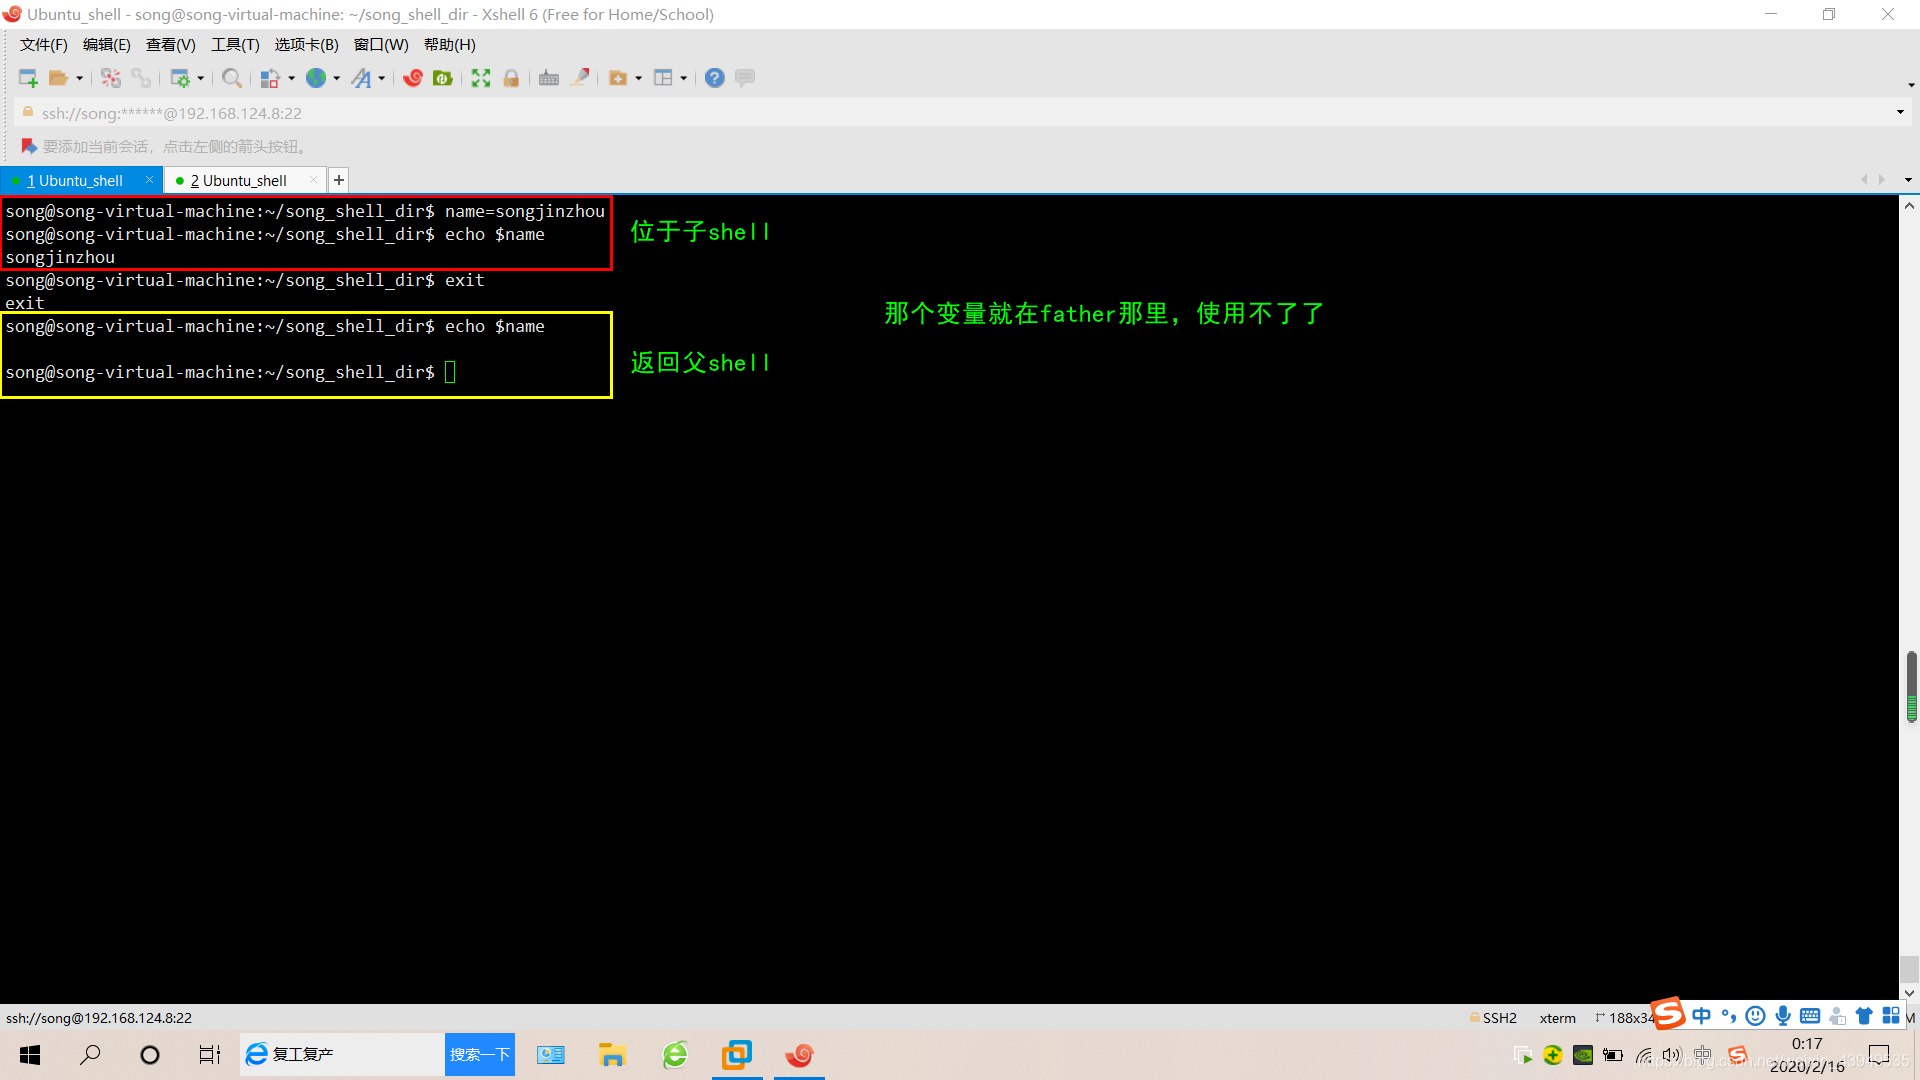Image resolution: width=1920 pixels, height=1080 pixels.
Task: Add a new tab with plus button
Action: pos(339,180)
